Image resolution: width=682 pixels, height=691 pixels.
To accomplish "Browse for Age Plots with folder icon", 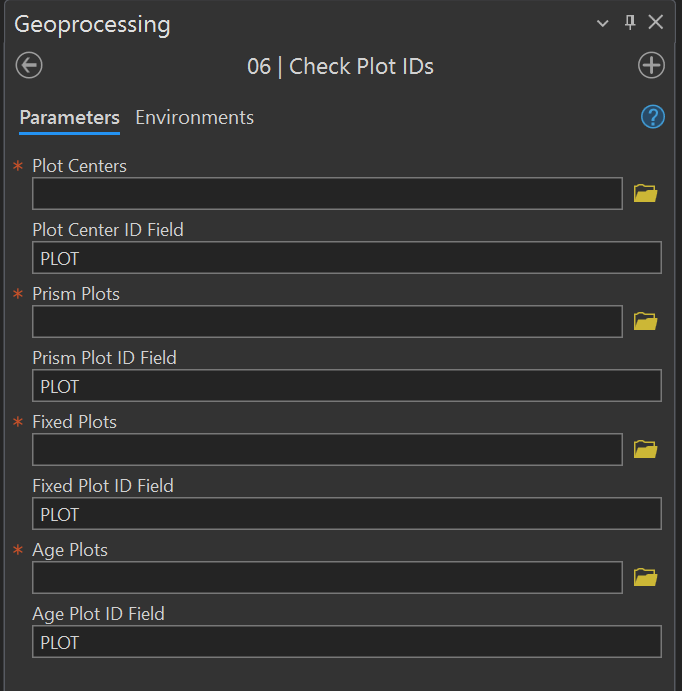I will 645,577.
